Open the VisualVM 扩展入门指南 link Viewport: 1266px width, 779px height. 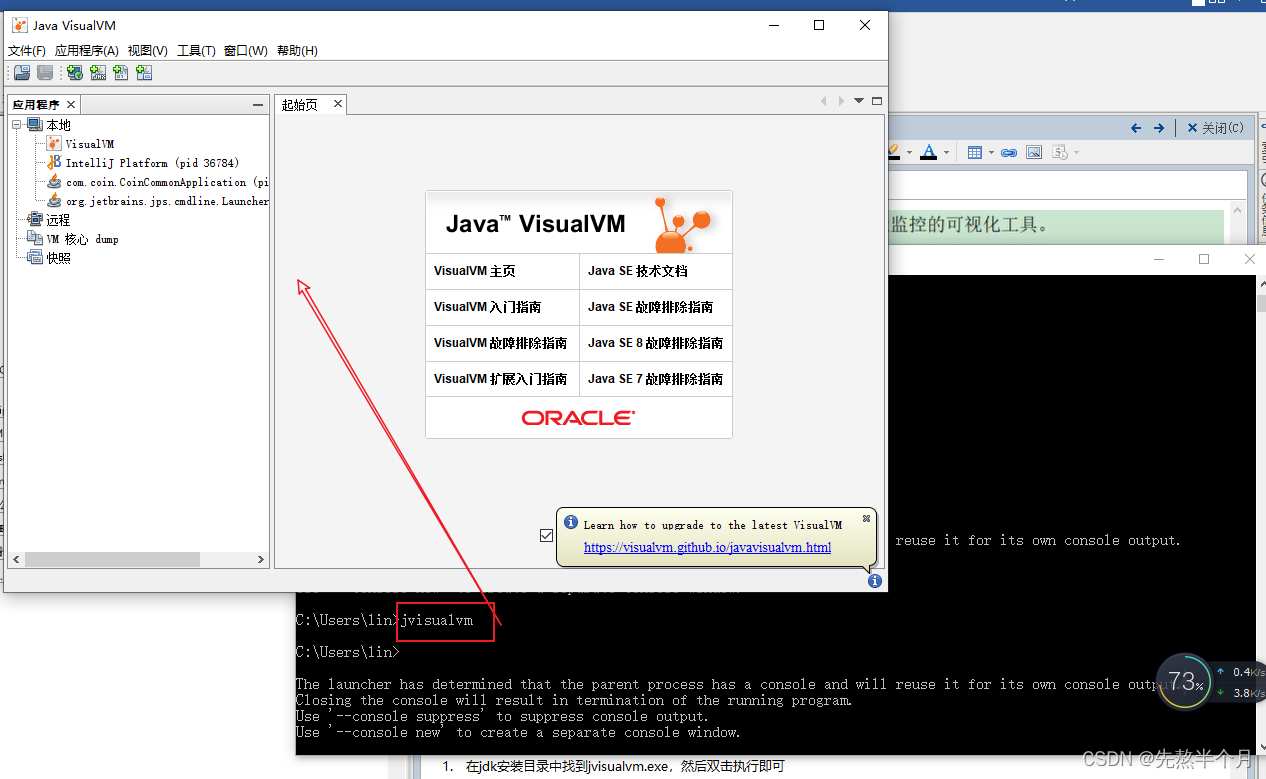point(500,379)
